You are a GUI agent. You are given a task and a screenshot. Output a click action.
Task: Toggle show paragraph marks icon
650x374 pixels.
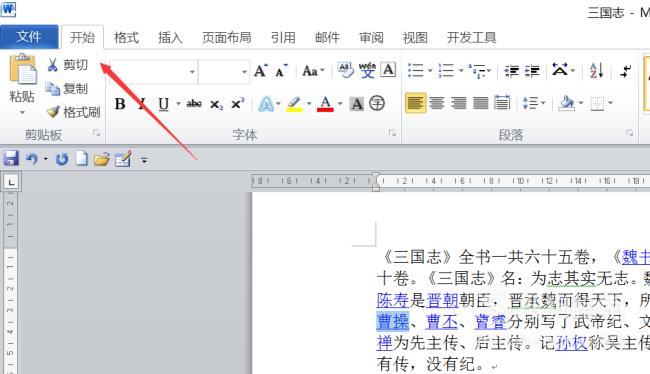(x=626, y=71)
